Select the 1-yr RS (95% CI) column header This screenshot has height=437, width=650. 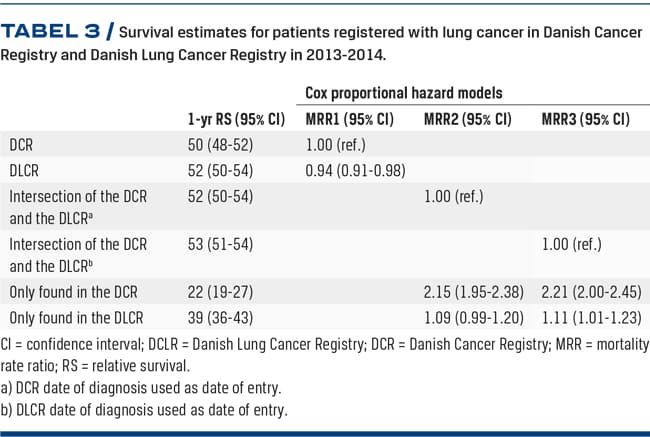pyautogui.click(x=237, y=119)
